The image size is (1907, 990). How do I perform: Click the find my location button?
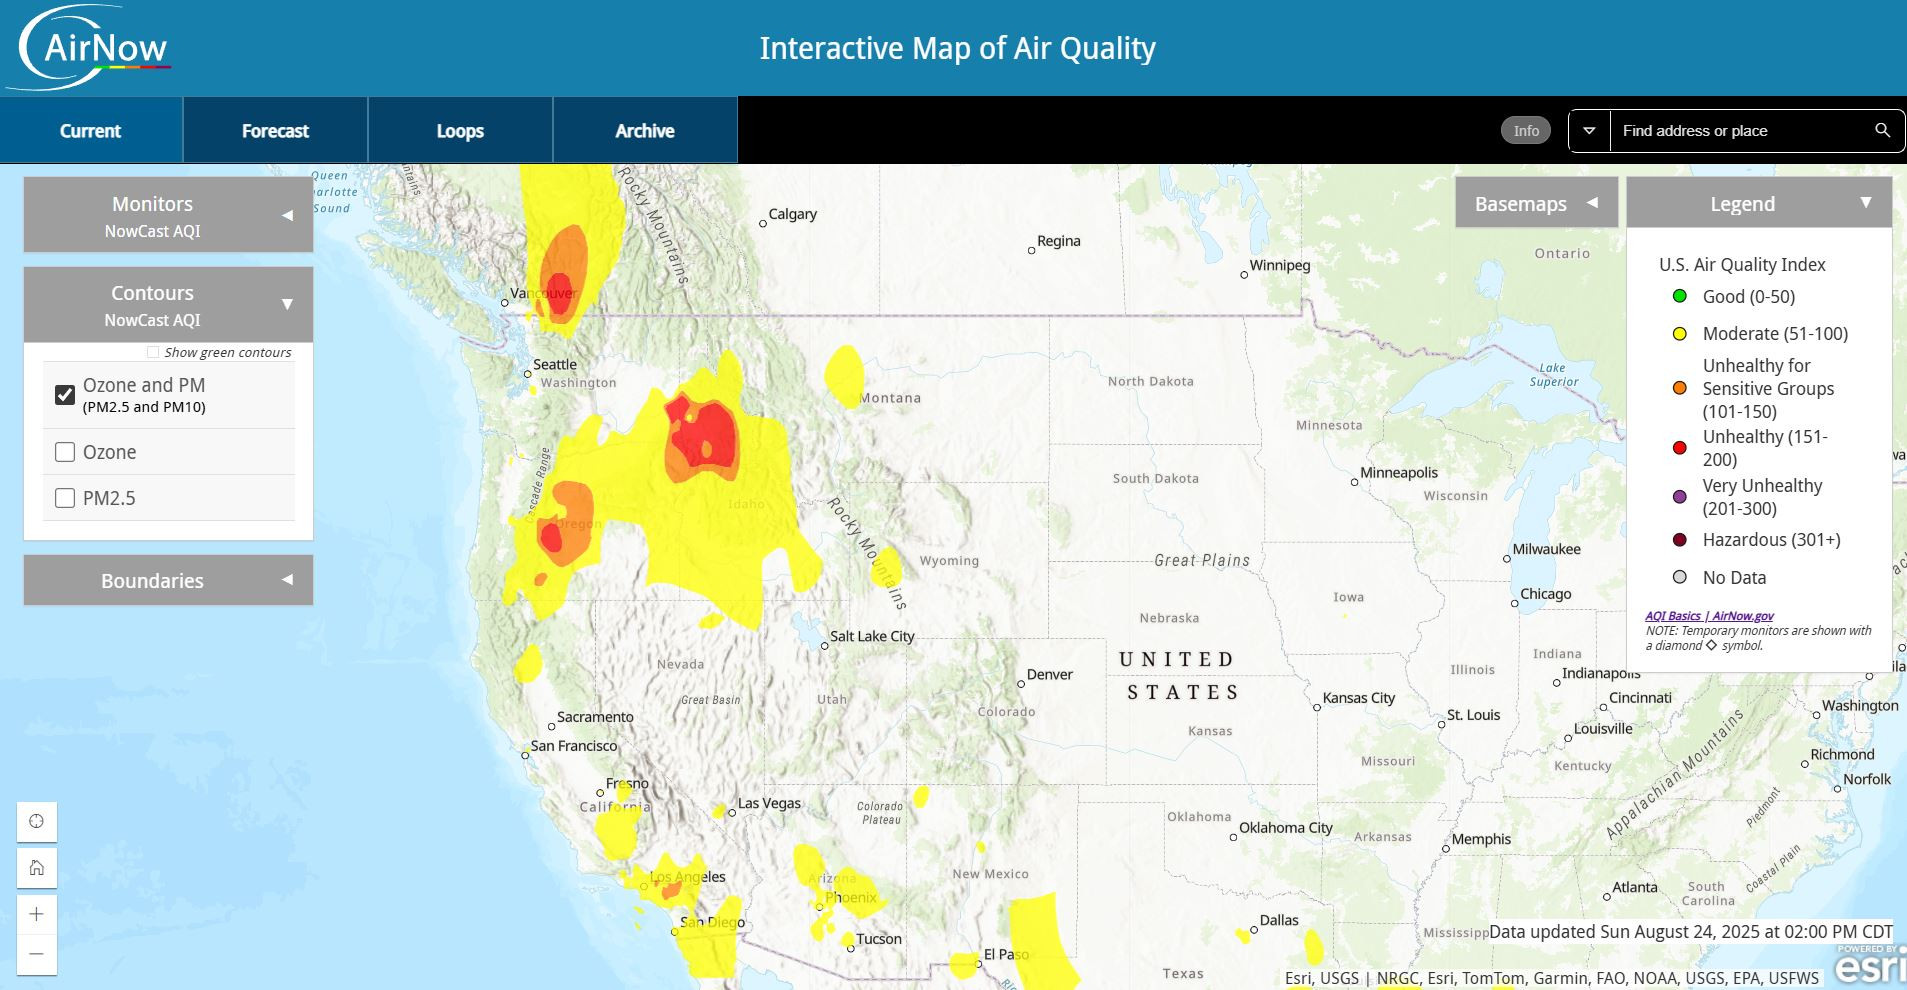point(37,821)
